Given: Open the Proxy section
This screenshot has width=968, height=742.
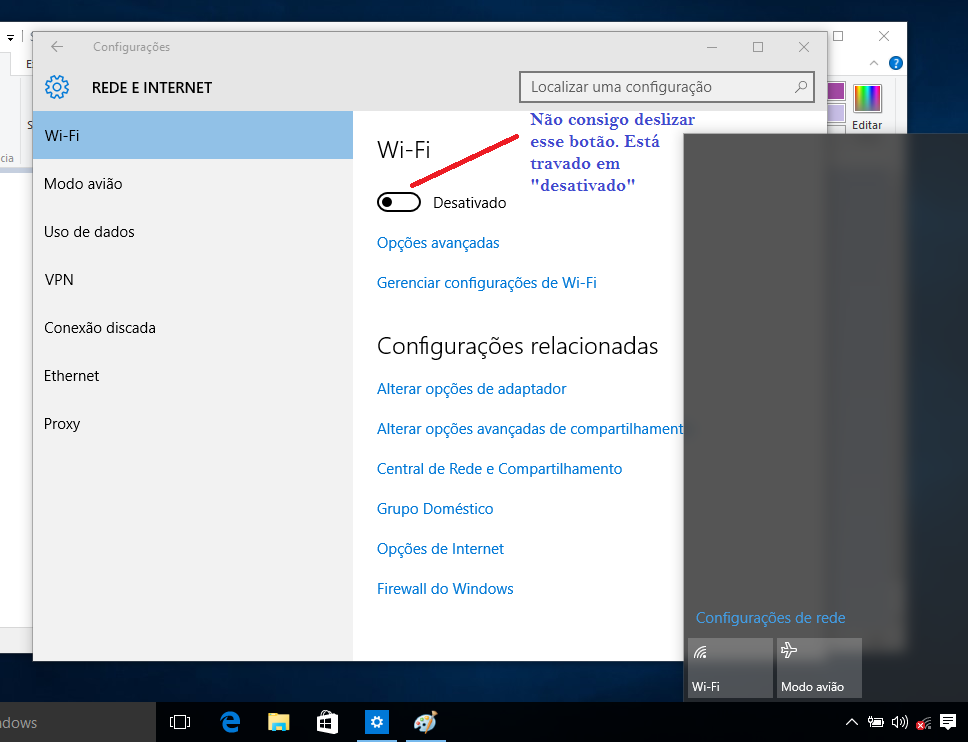Looking at the screenshot, I should (193, 424).
